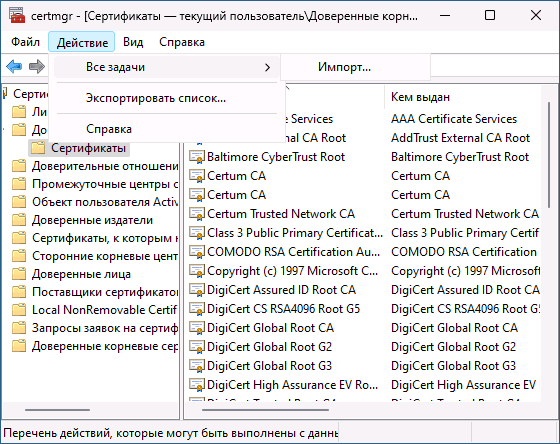Click issuer cell AddTrust External CA Root
This screenshot has width=560, height=444.
tap(460, 138)
